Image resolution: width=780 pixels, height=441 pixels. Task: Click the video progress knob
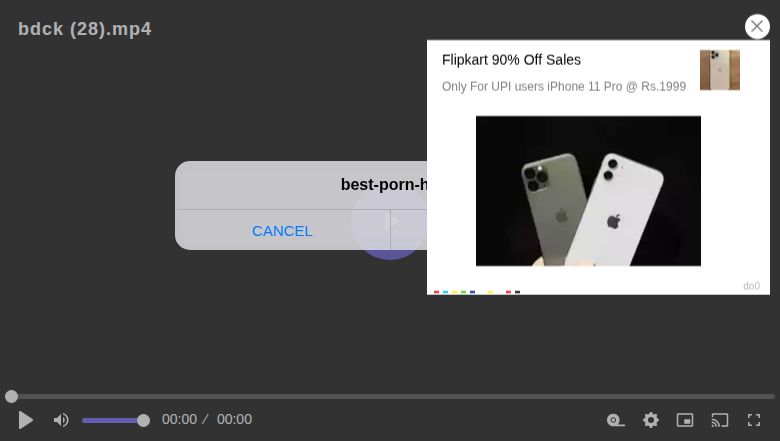(x=11, y=396)
